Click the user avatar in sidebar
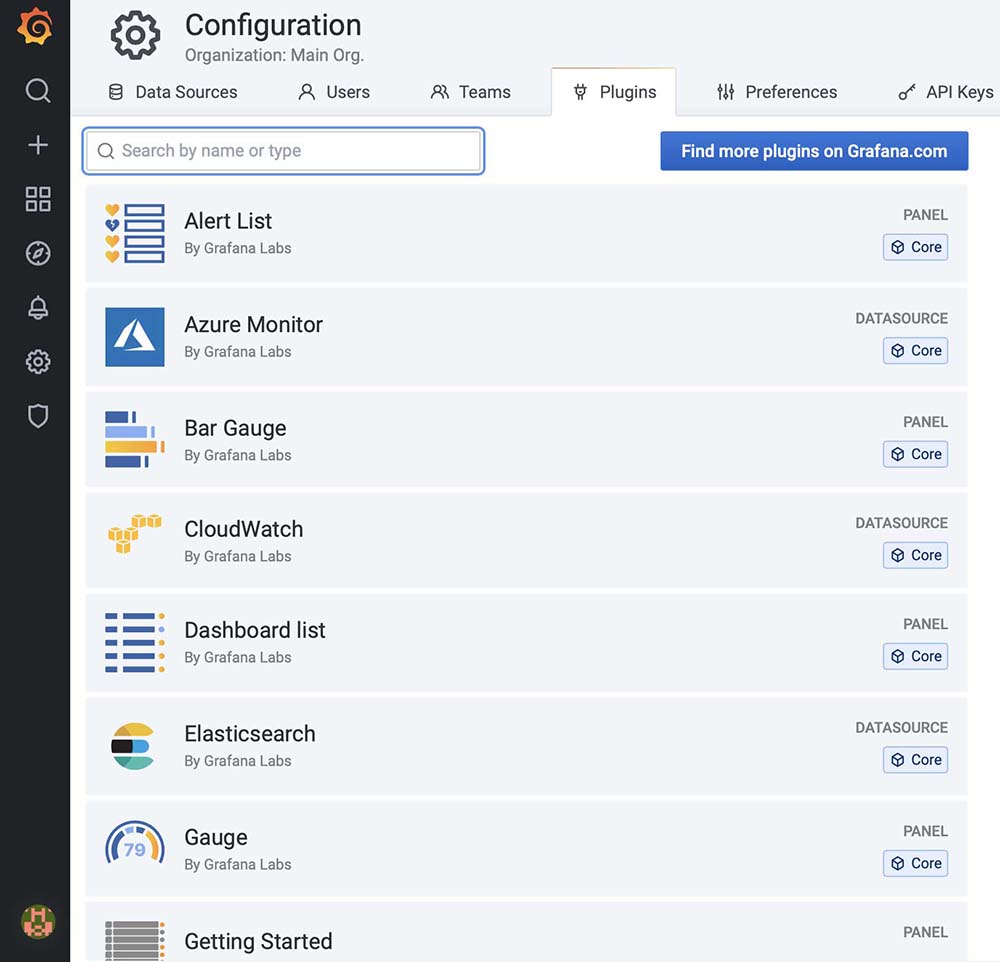The image size is (1000, 962). point(38,921)
